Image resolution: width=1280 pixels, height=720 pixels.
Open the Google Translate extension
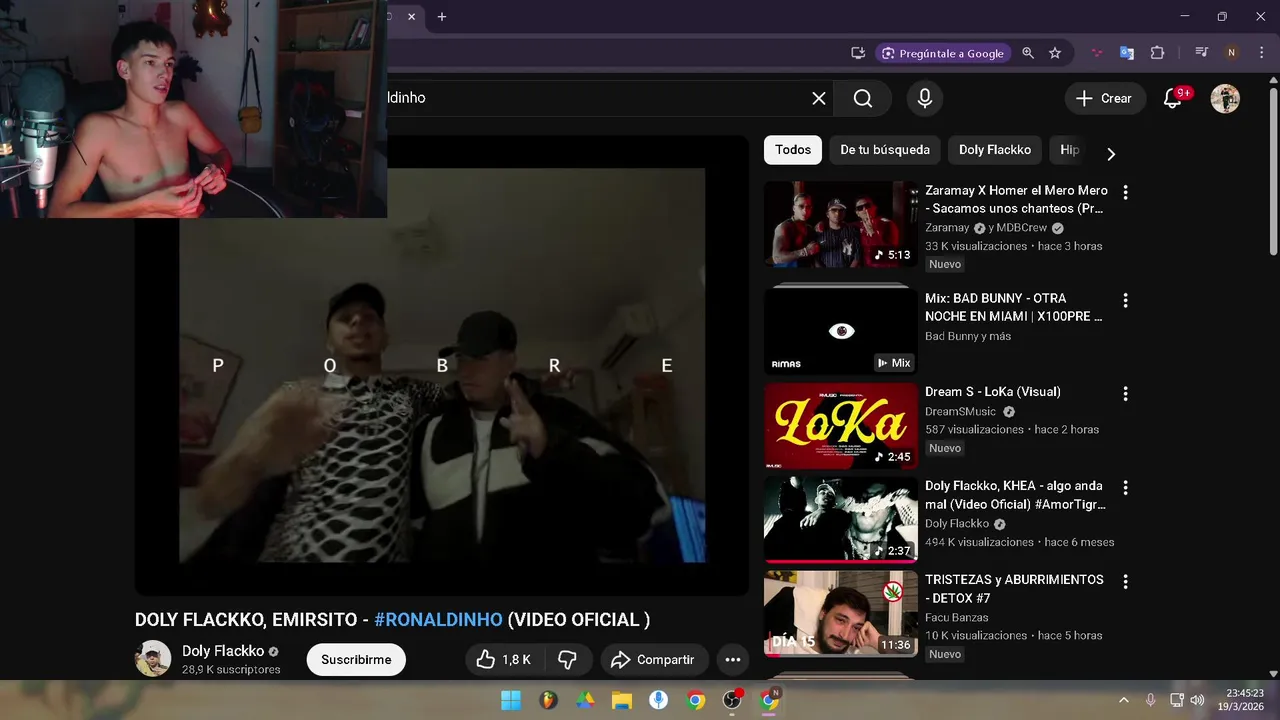pos(1127,53)
